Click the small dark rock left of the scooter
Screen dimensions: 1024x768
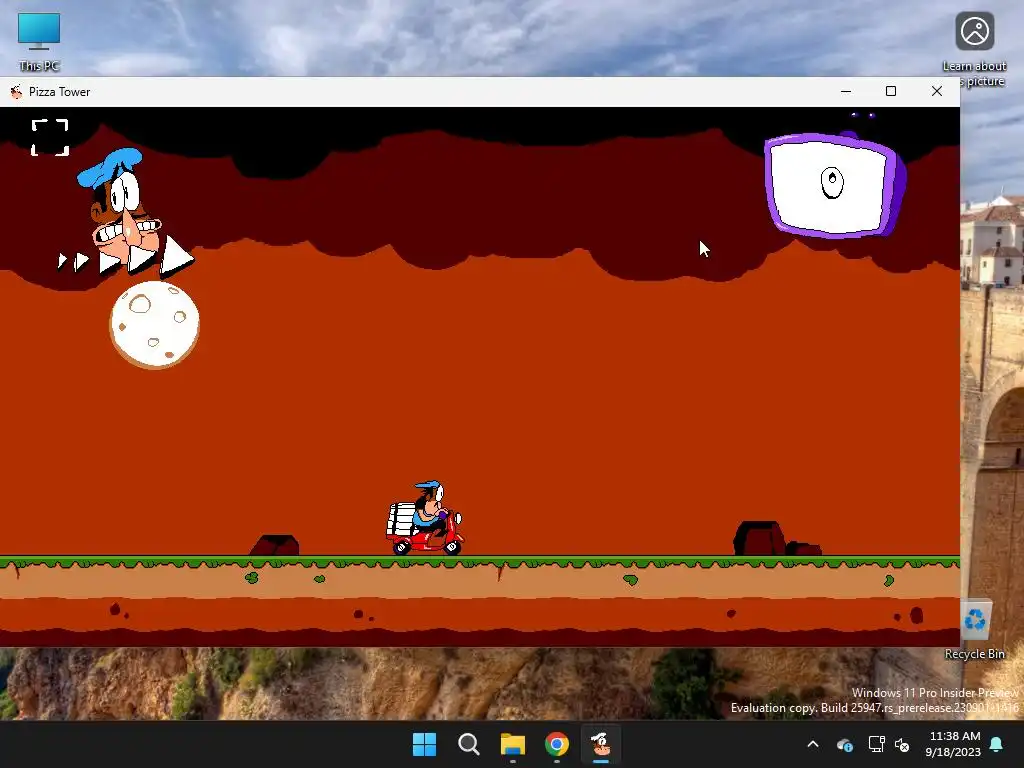pos(275,545)
